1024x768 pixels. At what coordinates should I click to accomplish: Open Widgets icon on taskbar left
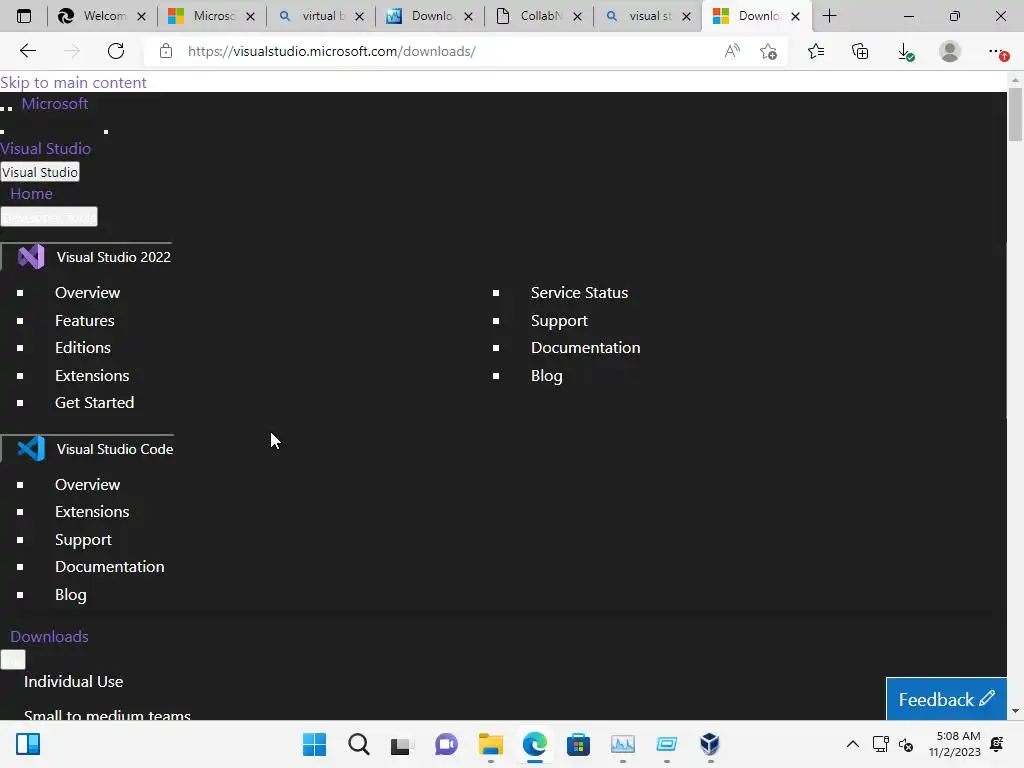tap(28, 744)
